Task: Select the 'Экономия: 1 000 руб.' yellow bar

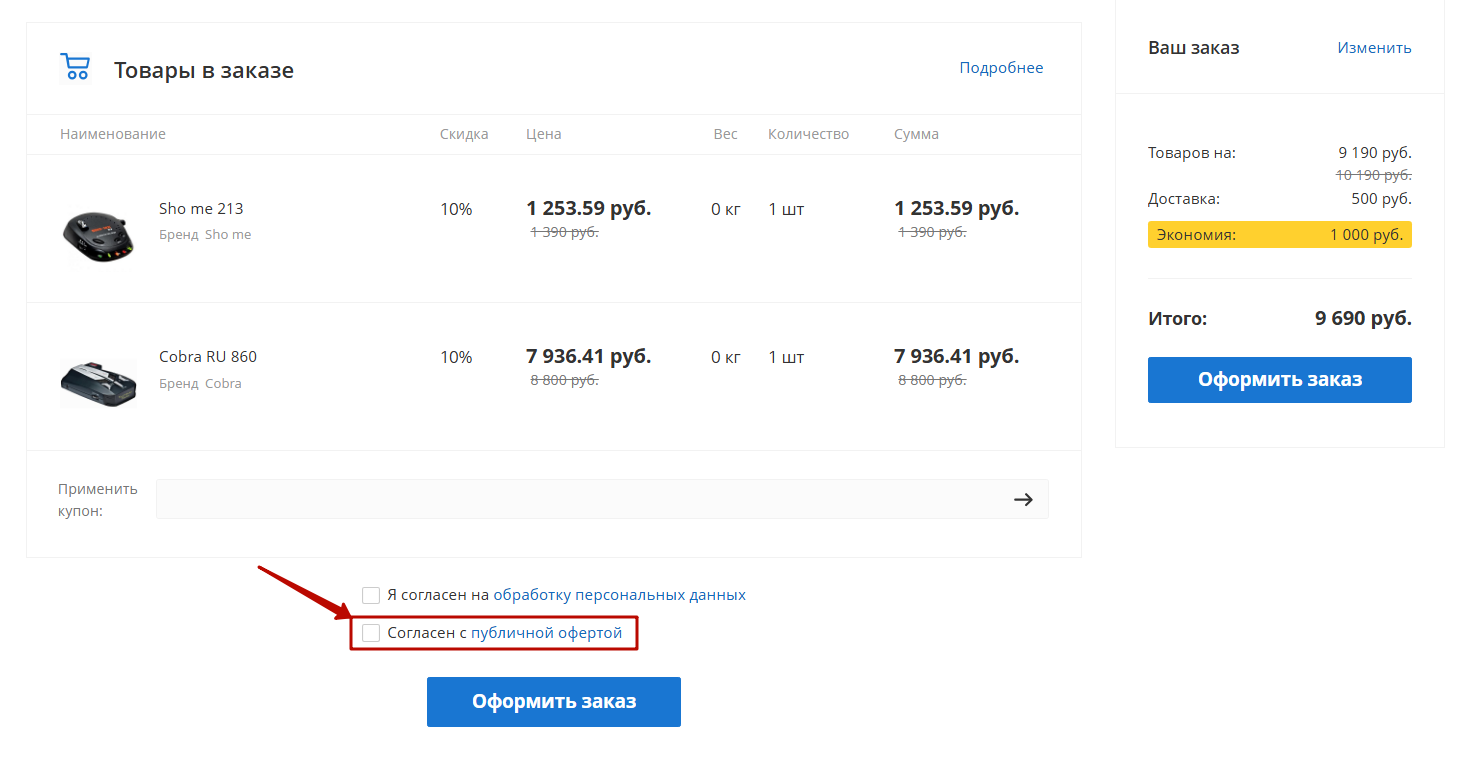Action: 1280,235
